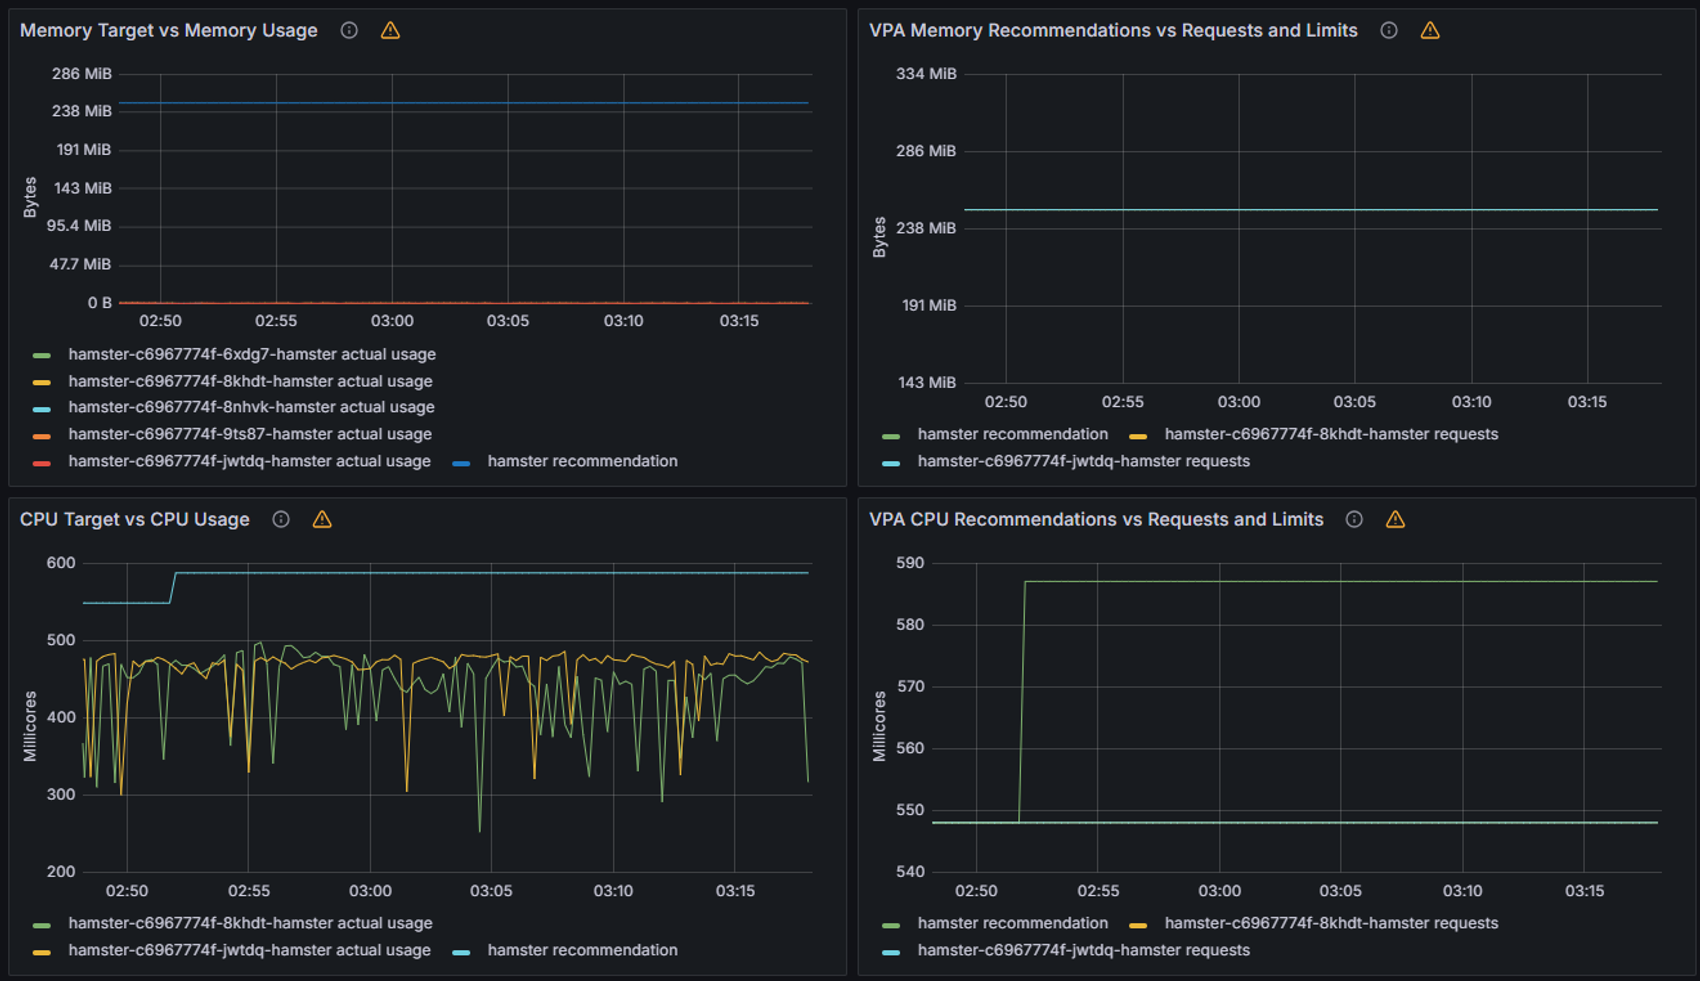Viewport: 1700px width, 981px height.
Task: Toggle jwtdq-hamster actual usage series in memory legend
Action: click(249, 461)
